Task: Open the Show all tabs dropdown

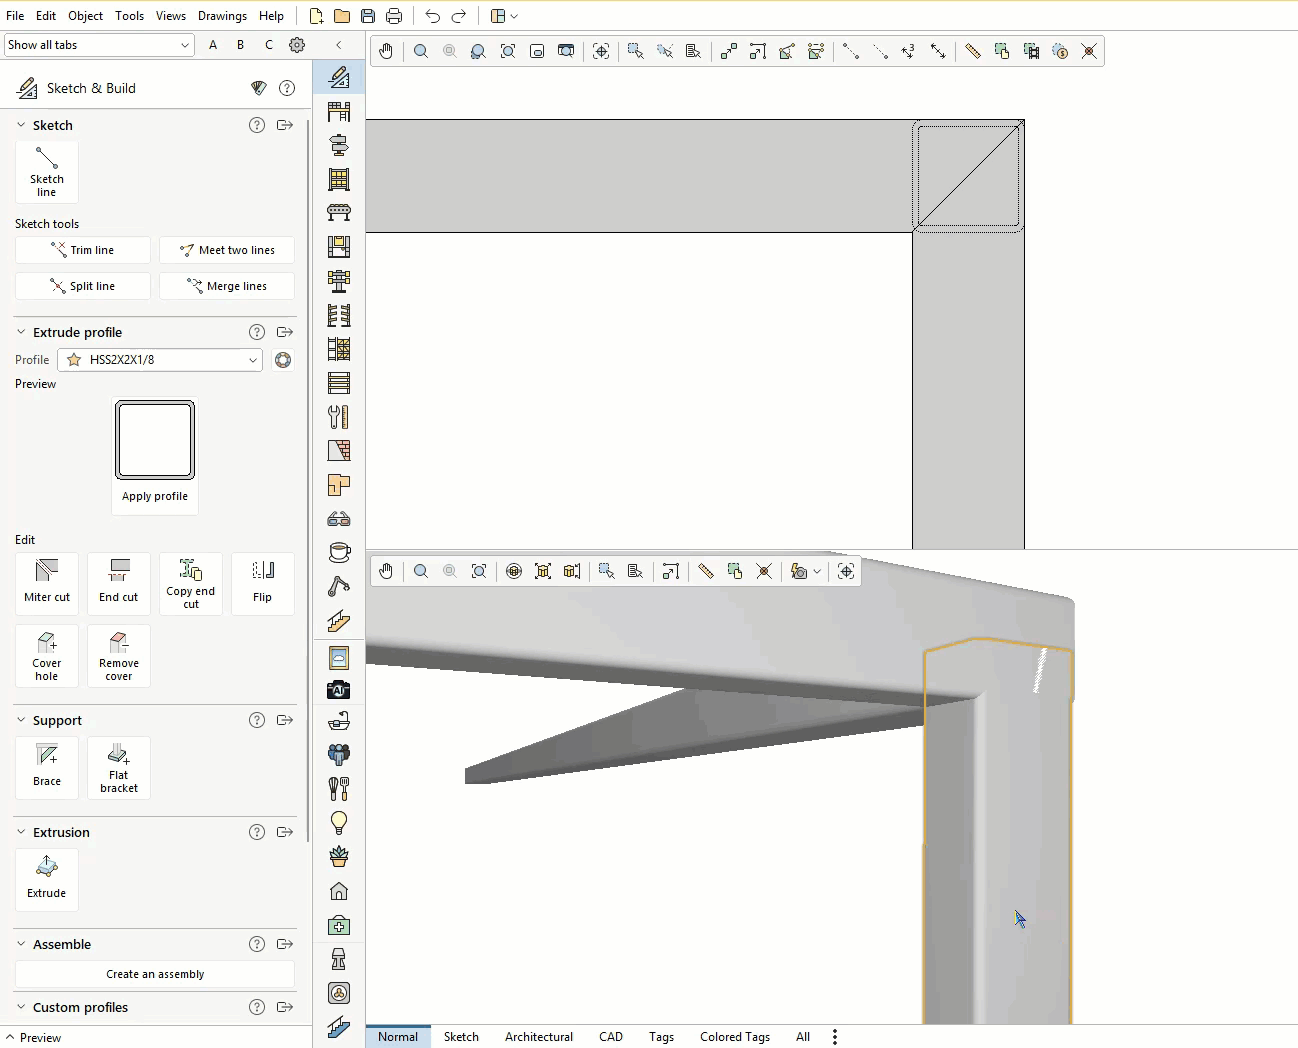Action: click(99, 45)
